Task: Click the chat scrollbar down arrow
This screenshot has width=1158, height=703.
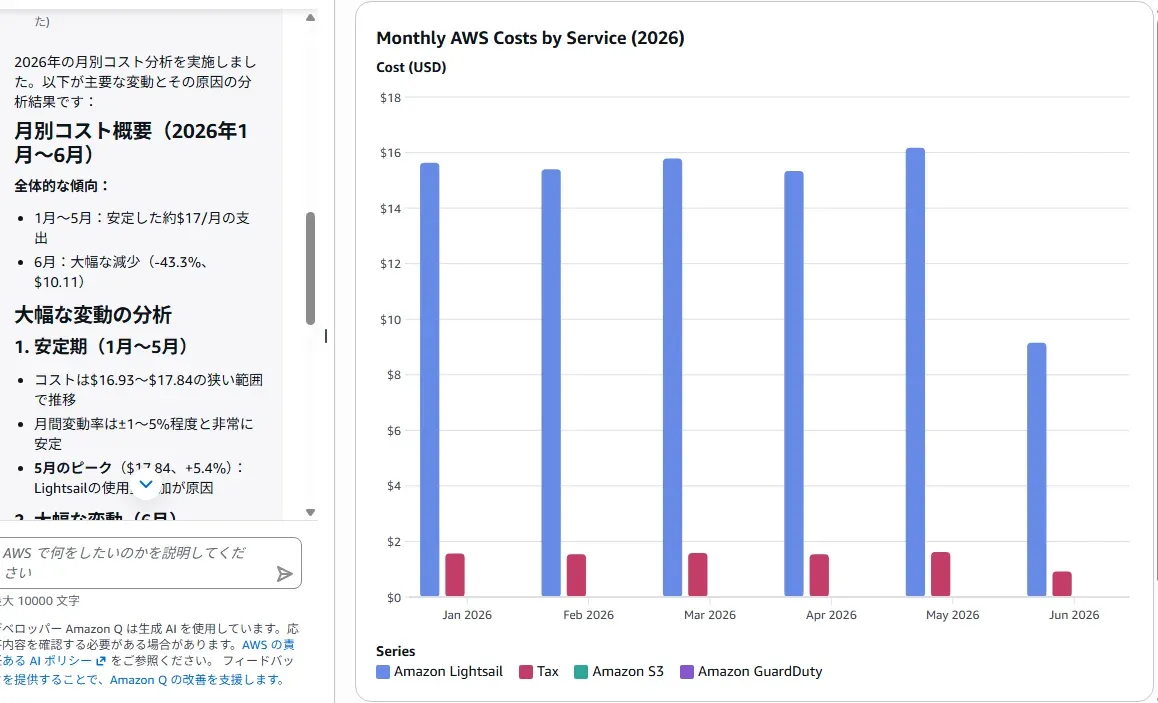Action: 310,512
